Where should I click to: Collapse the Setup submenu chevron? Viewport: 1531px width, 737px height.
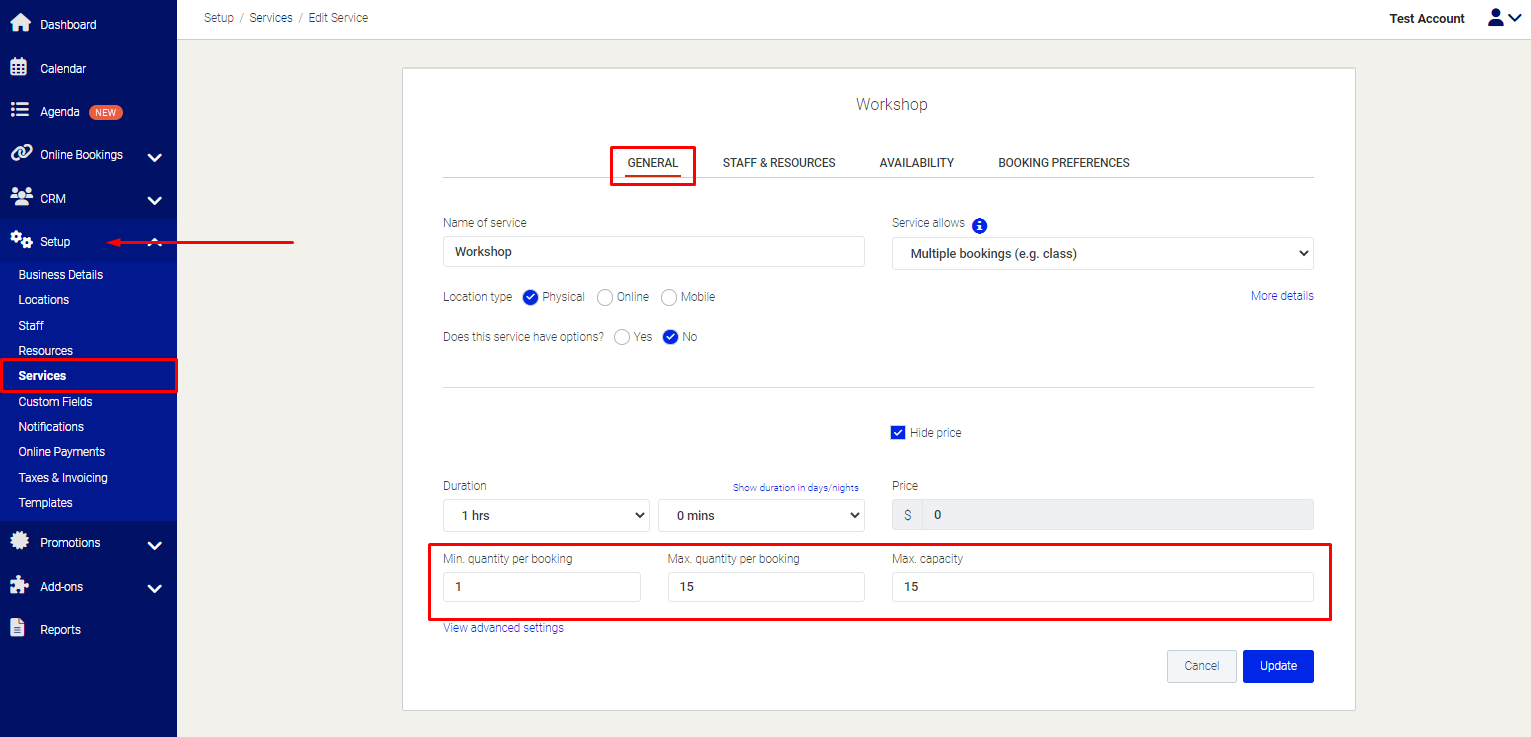154,241
